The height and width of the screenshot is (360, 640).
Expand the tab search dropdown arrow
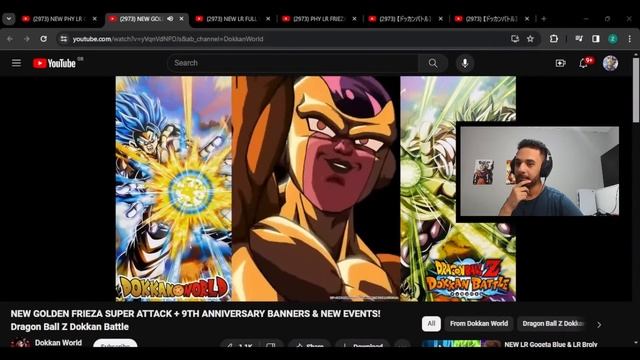9,19
